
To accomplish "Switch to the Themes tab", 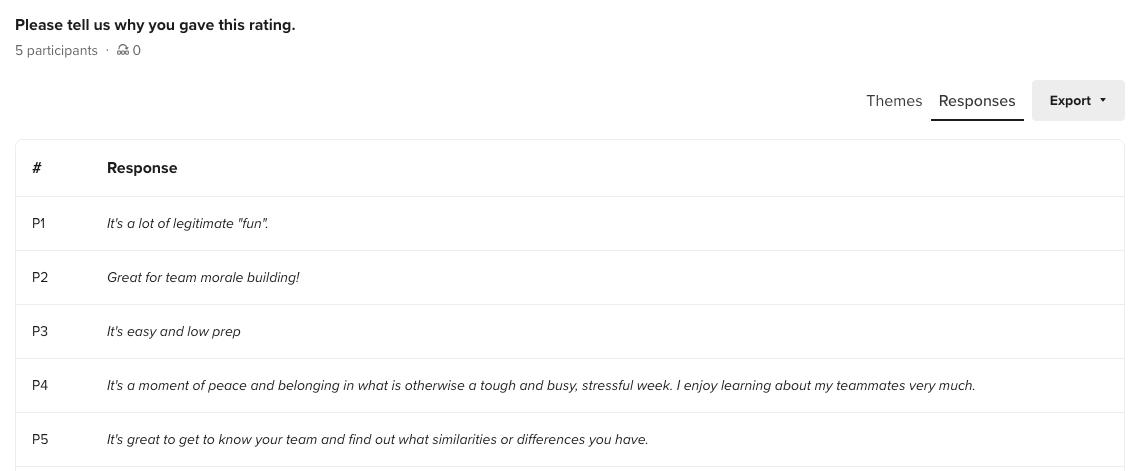I will pos(894,101).
